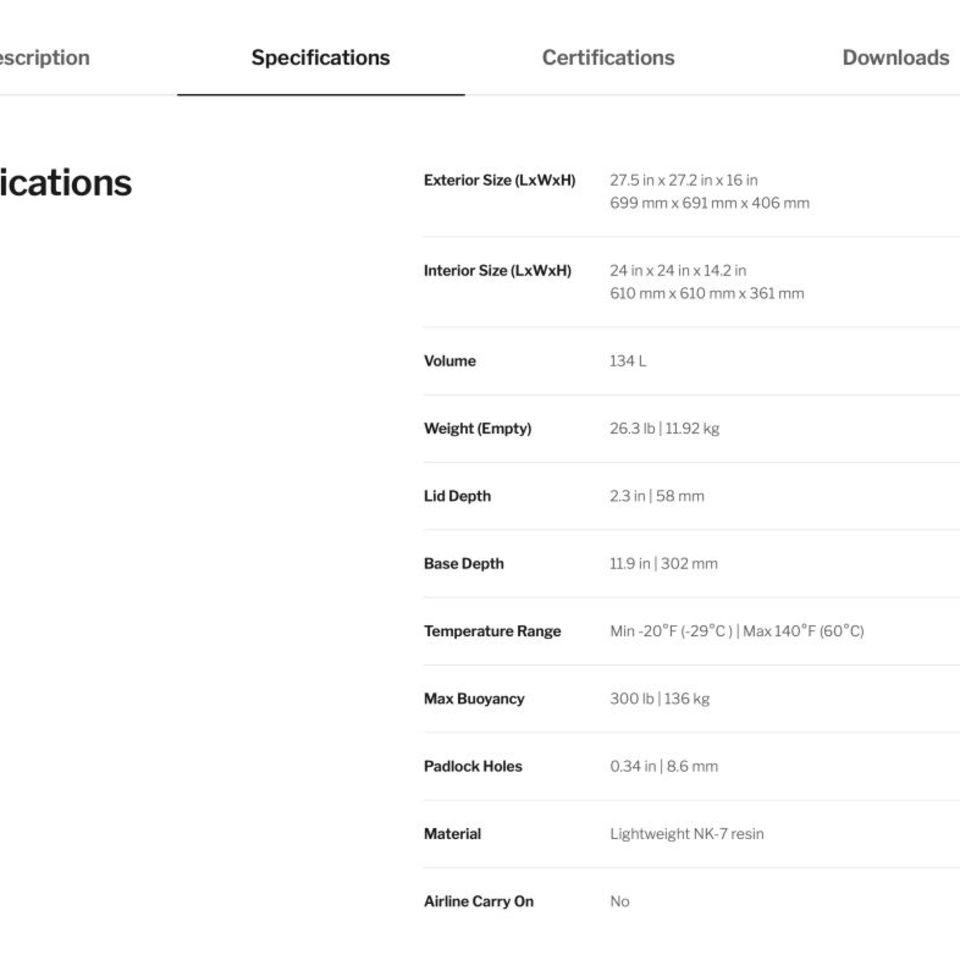Select the Lightweight NK-7 resin value
Image resolution: width=960 pixels, height=960 pixels.
pyautogui.click(x=686, y=834)
